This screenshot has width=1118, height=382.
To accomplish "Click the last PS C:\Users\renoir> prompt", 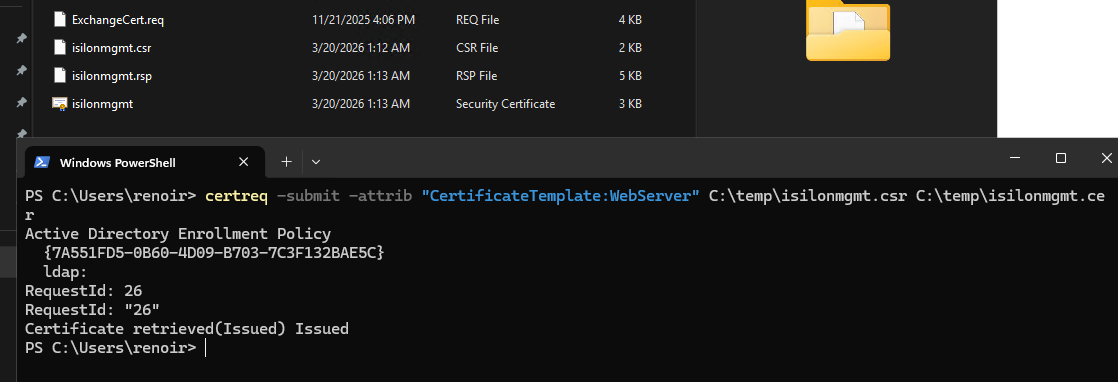I will click(x=110, y=349).
